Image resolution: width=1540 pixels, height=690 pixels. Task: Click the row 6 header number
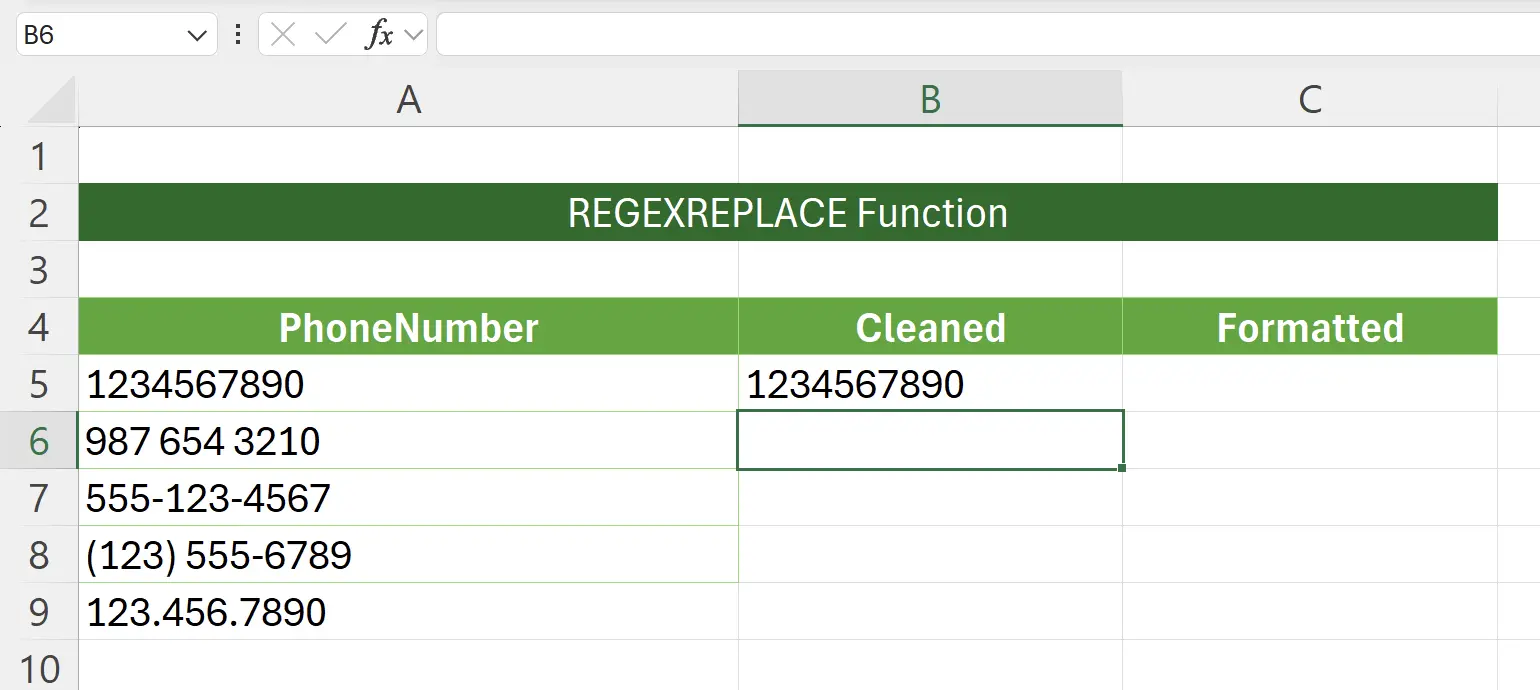pyautogui.click(x=40, y=441)
